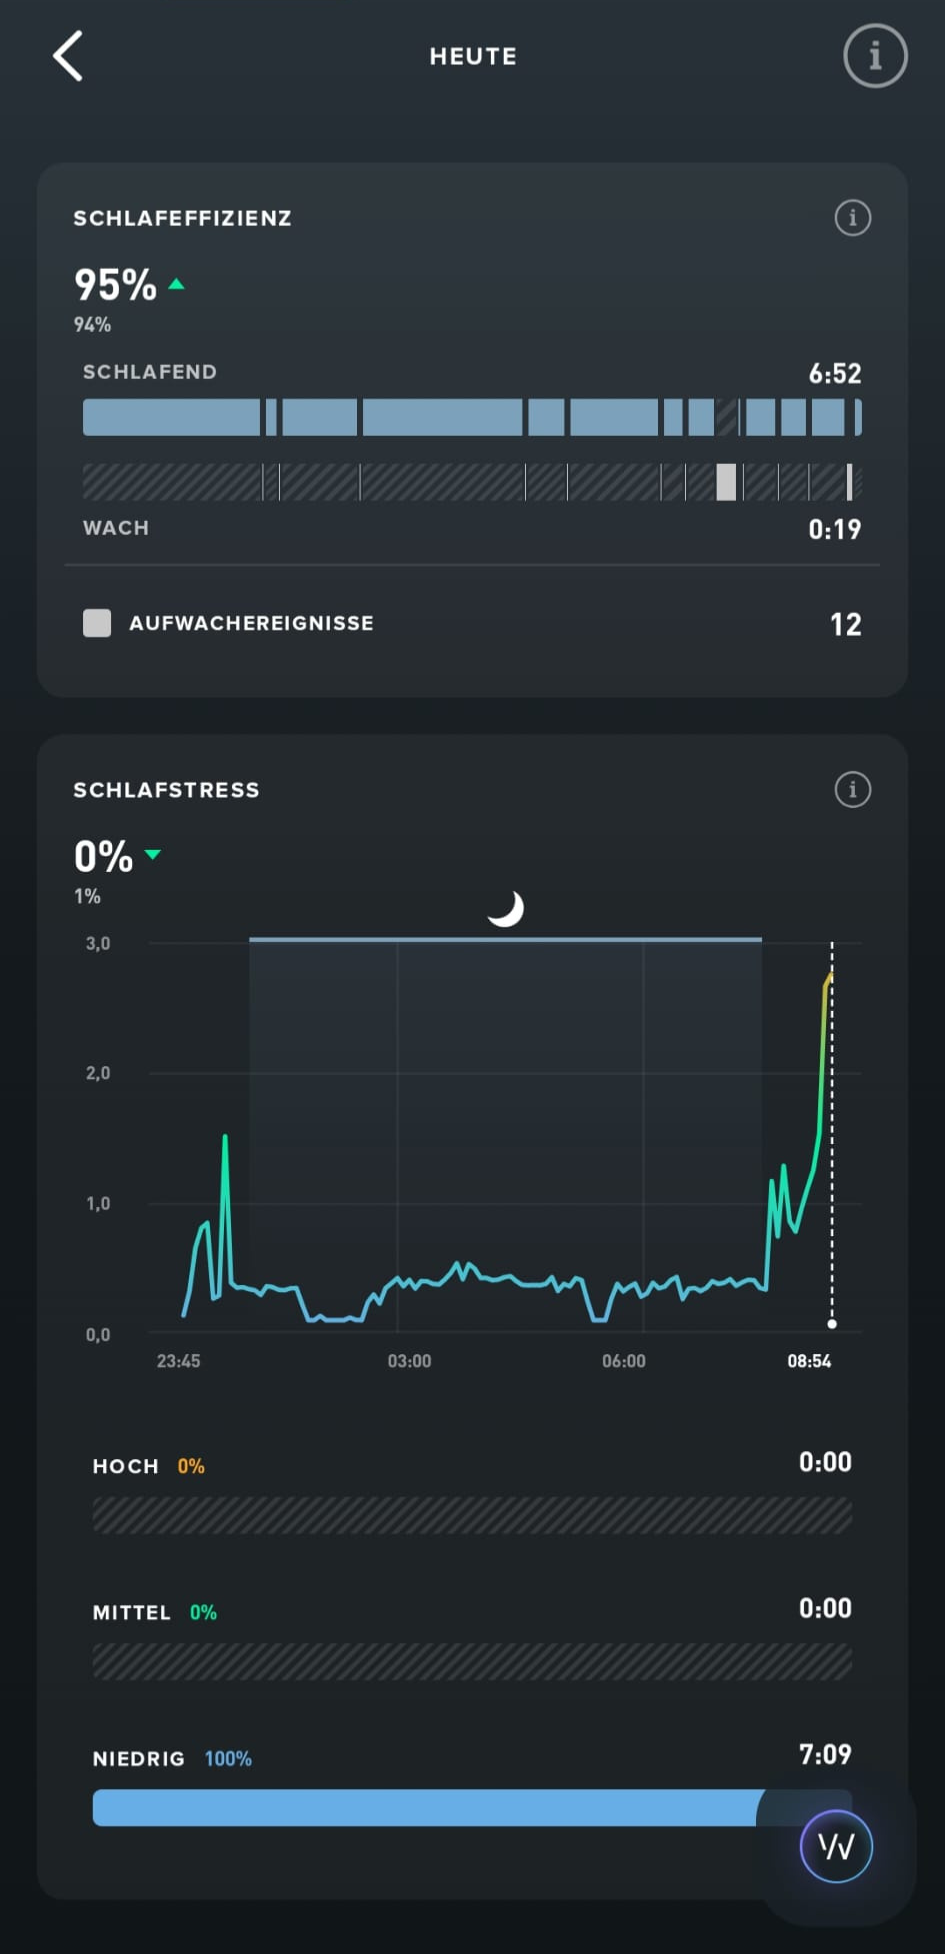This screenshot has height=1954, width=945.
Task: Tap the moon icon above the chart
Action: pos(506,908)
